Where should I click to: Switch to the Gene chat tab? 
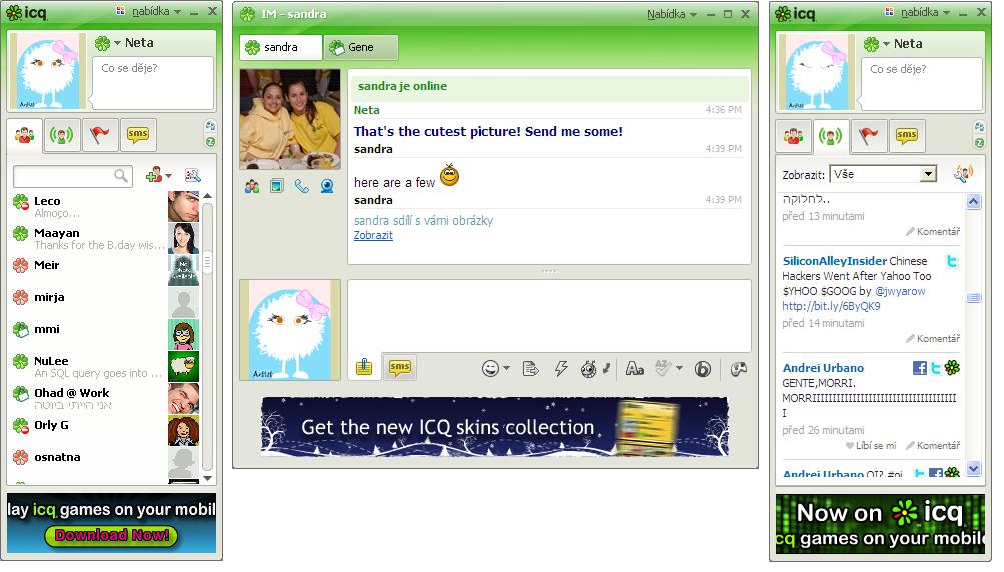tap(361, 47)
